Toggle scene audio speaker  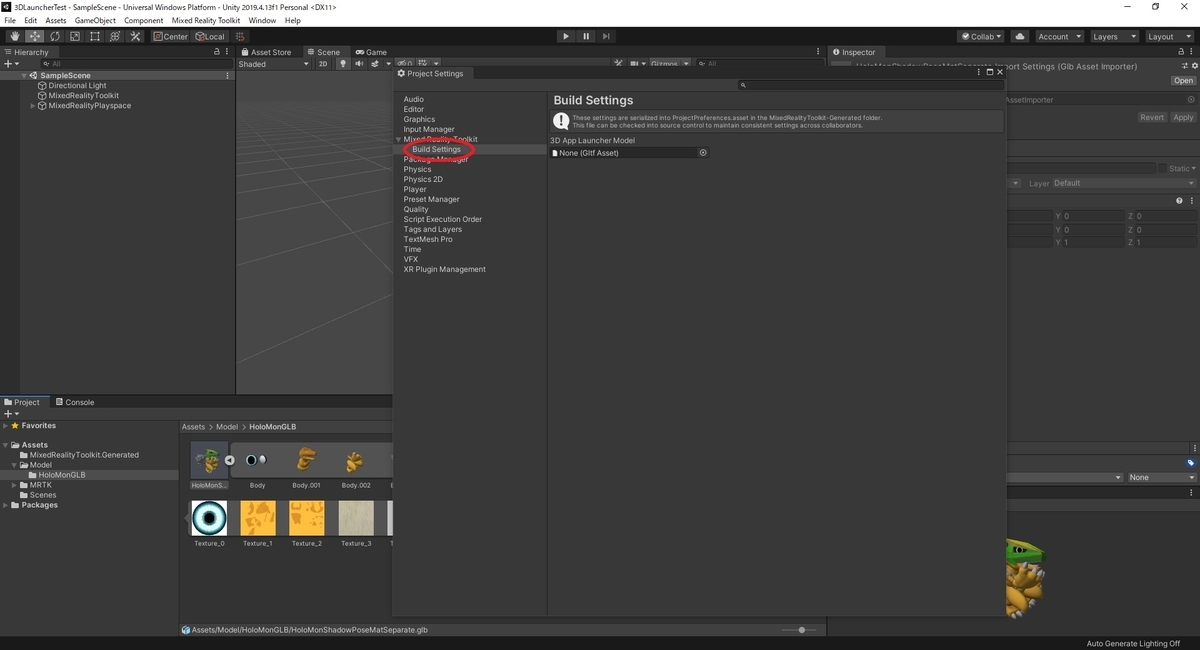(x=358, y=64)
